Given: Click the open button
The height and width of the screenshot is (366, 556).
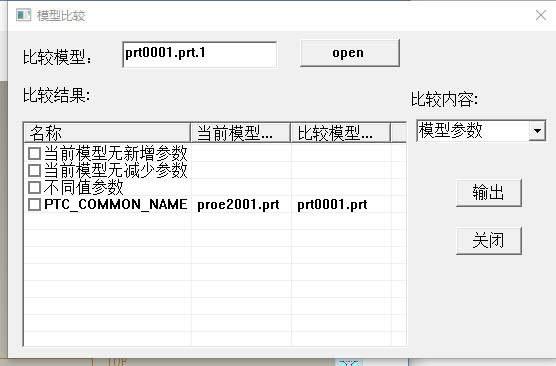Looking at the screenshot, I should click(x=350, y=53).
